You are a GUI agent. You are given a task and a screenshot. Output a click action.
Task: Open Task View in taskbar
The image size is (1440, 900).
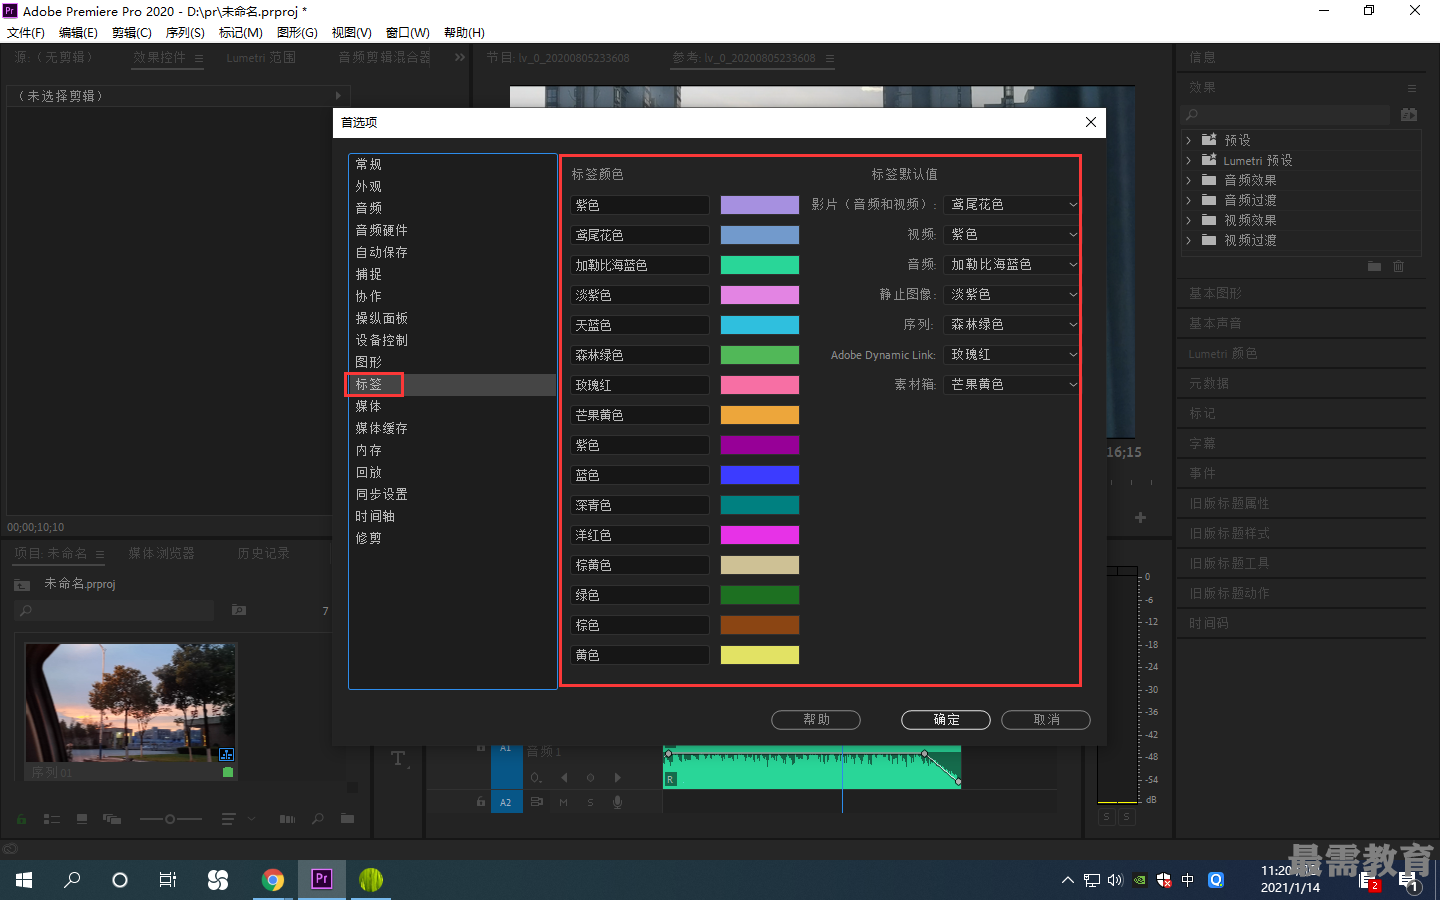point(168,879)
